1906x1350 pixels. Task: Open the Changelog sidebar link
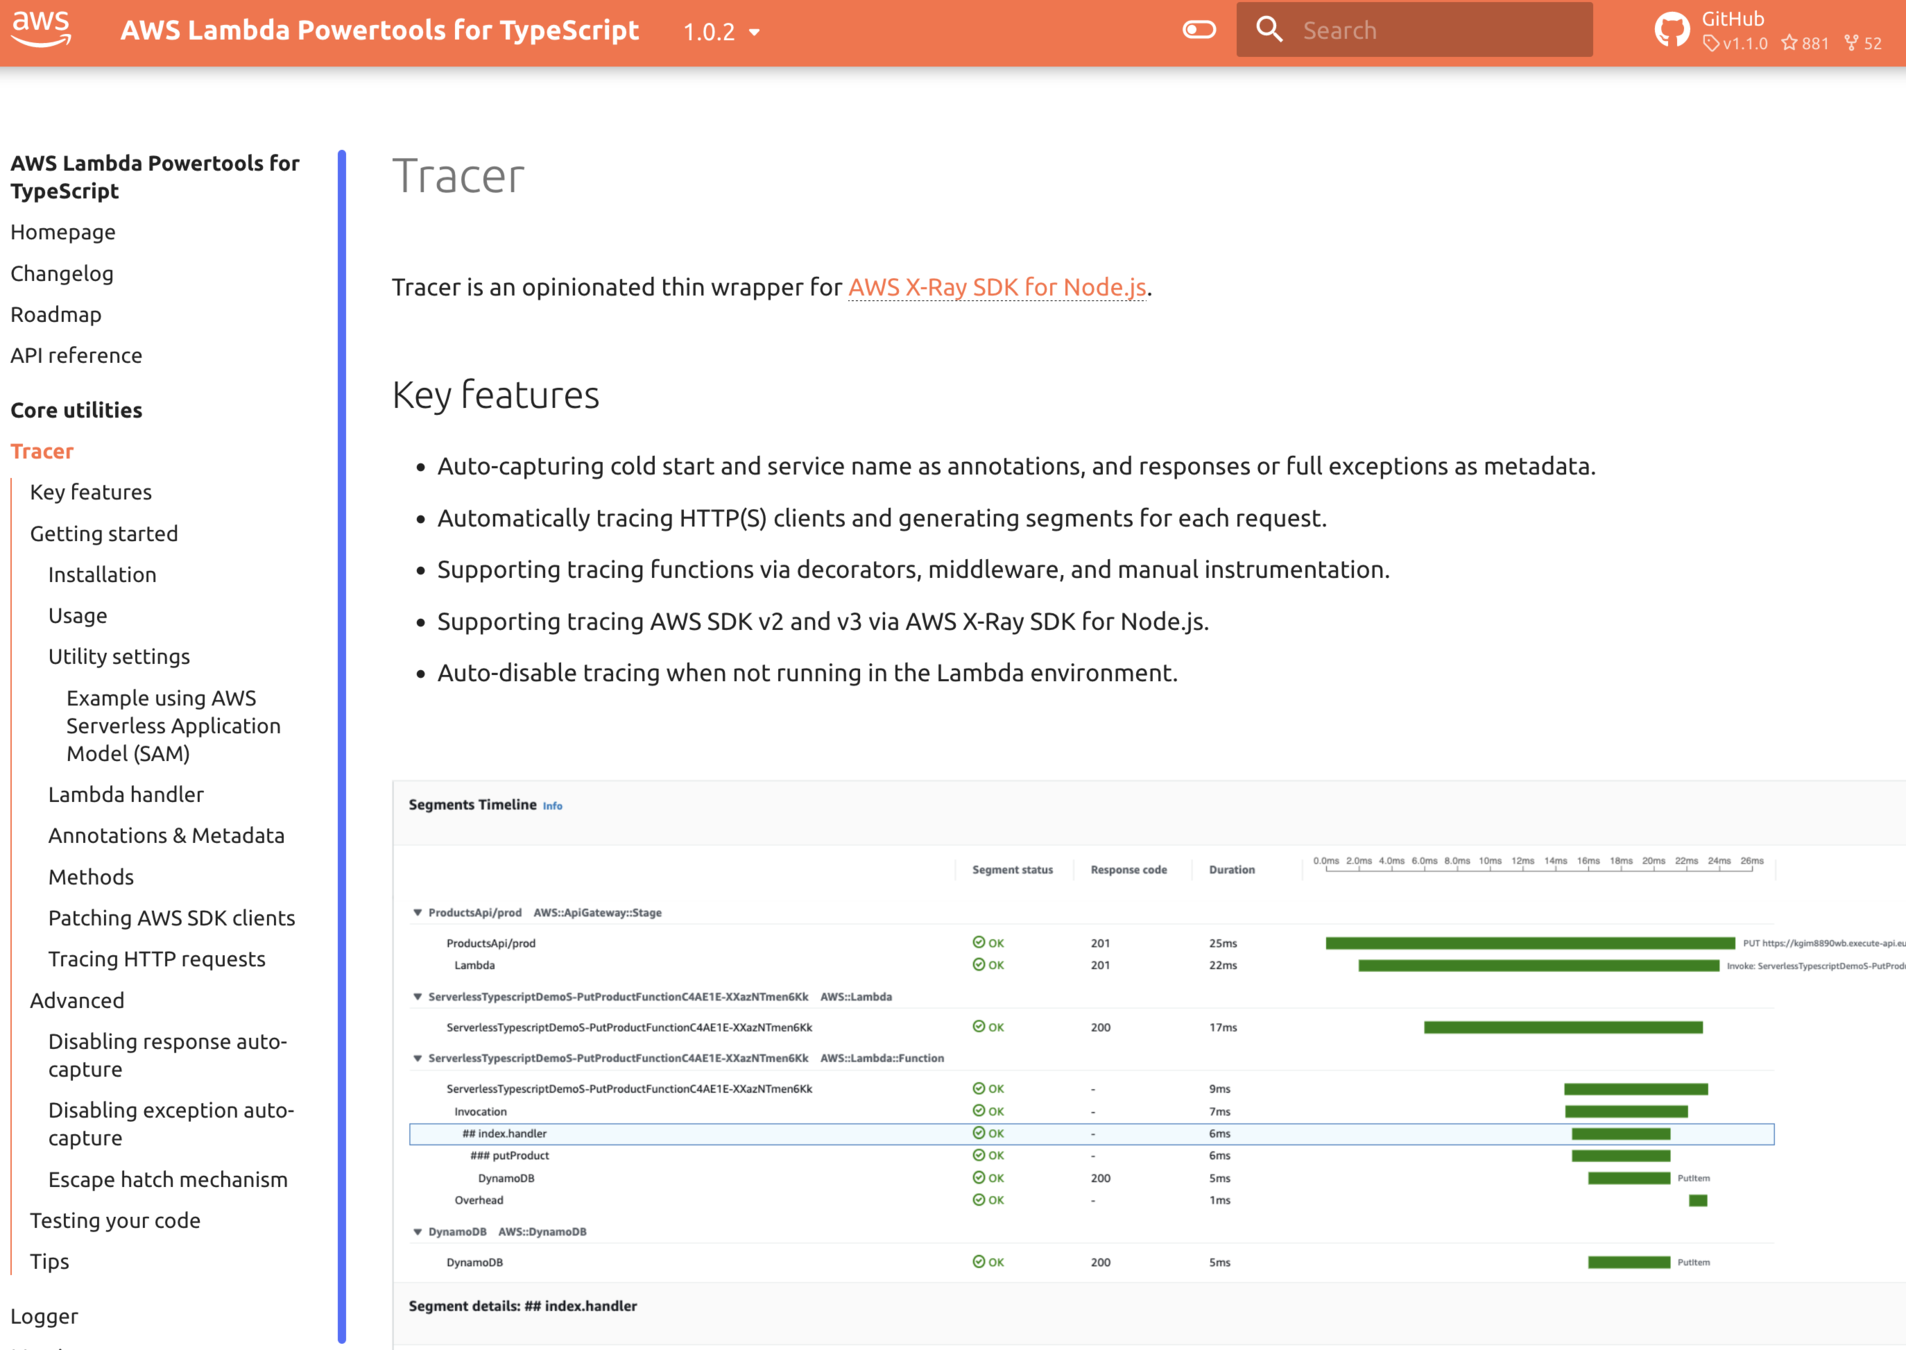tap(62, 273)
